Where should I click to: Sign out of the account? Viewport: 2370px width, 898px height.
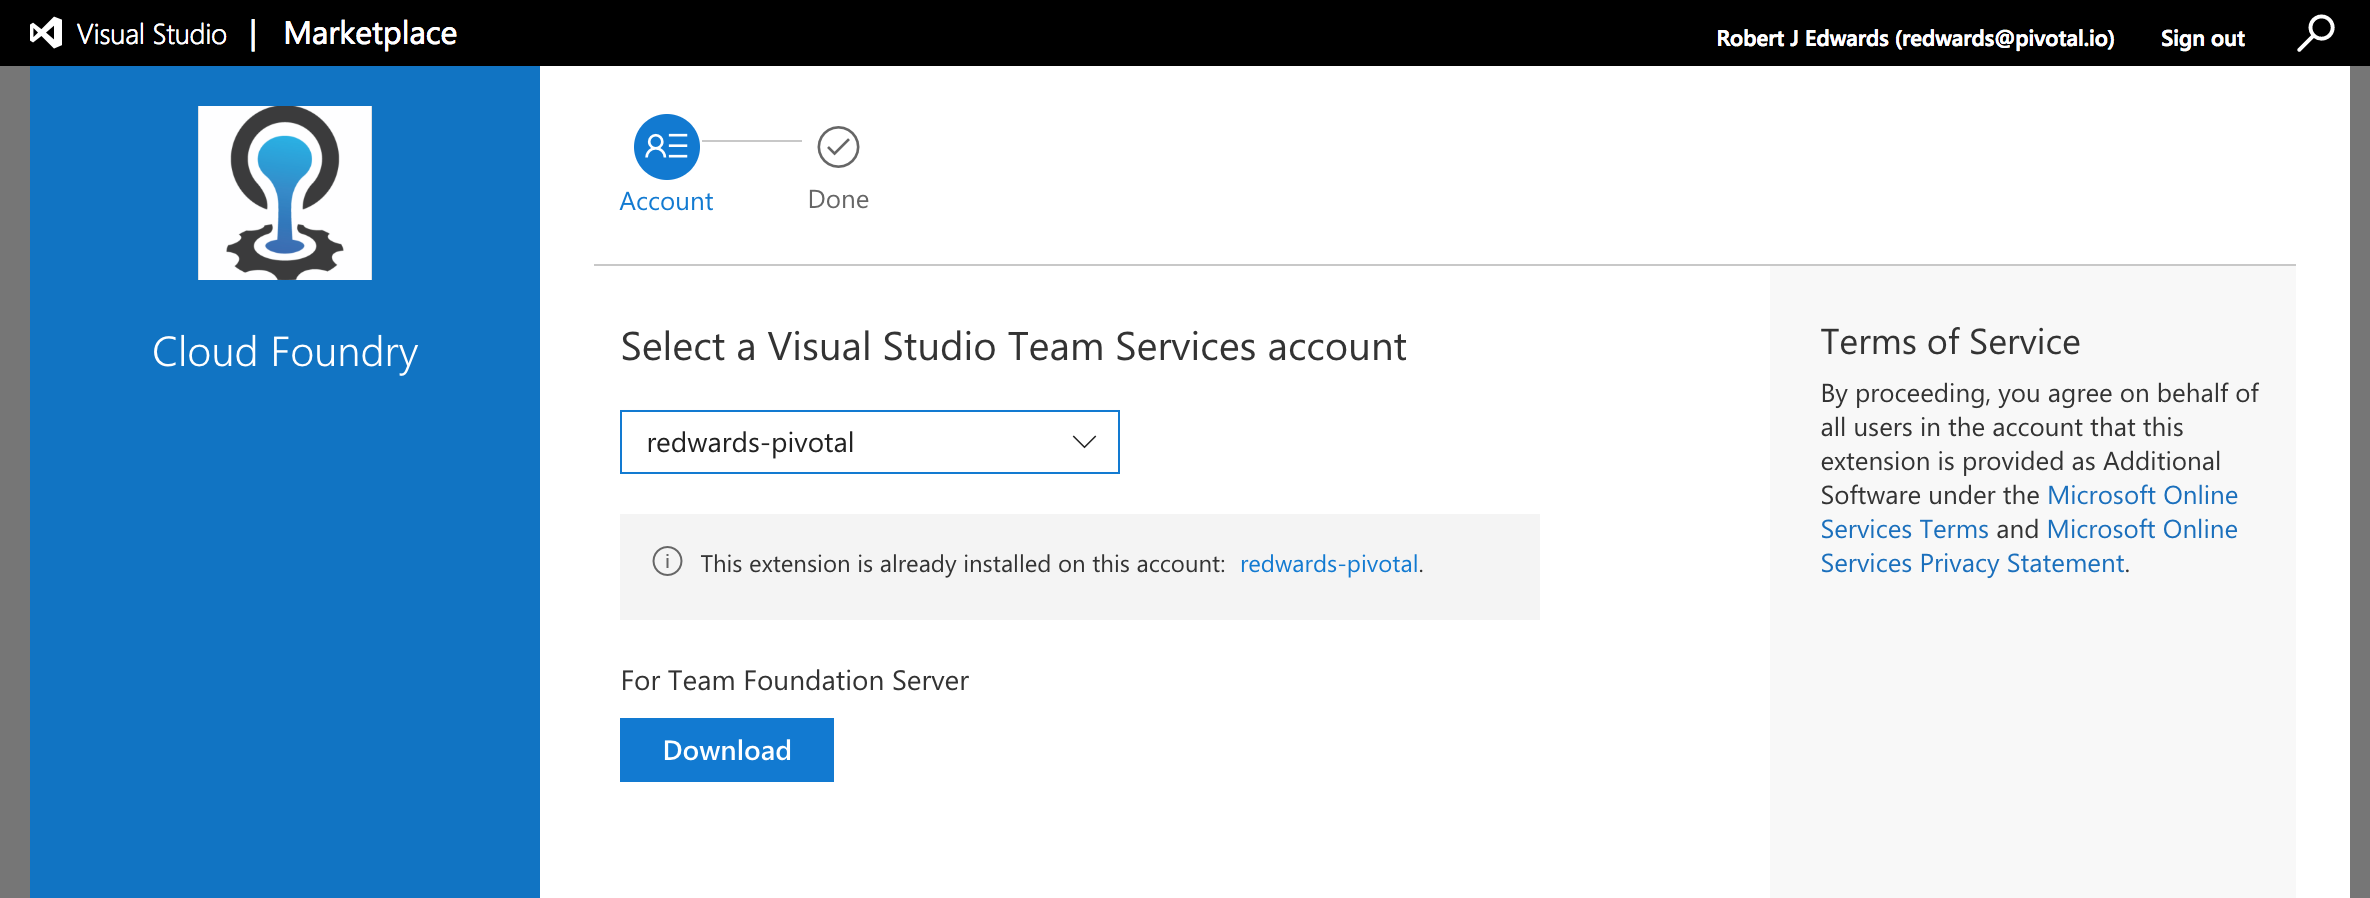[x=2202, y=38]
